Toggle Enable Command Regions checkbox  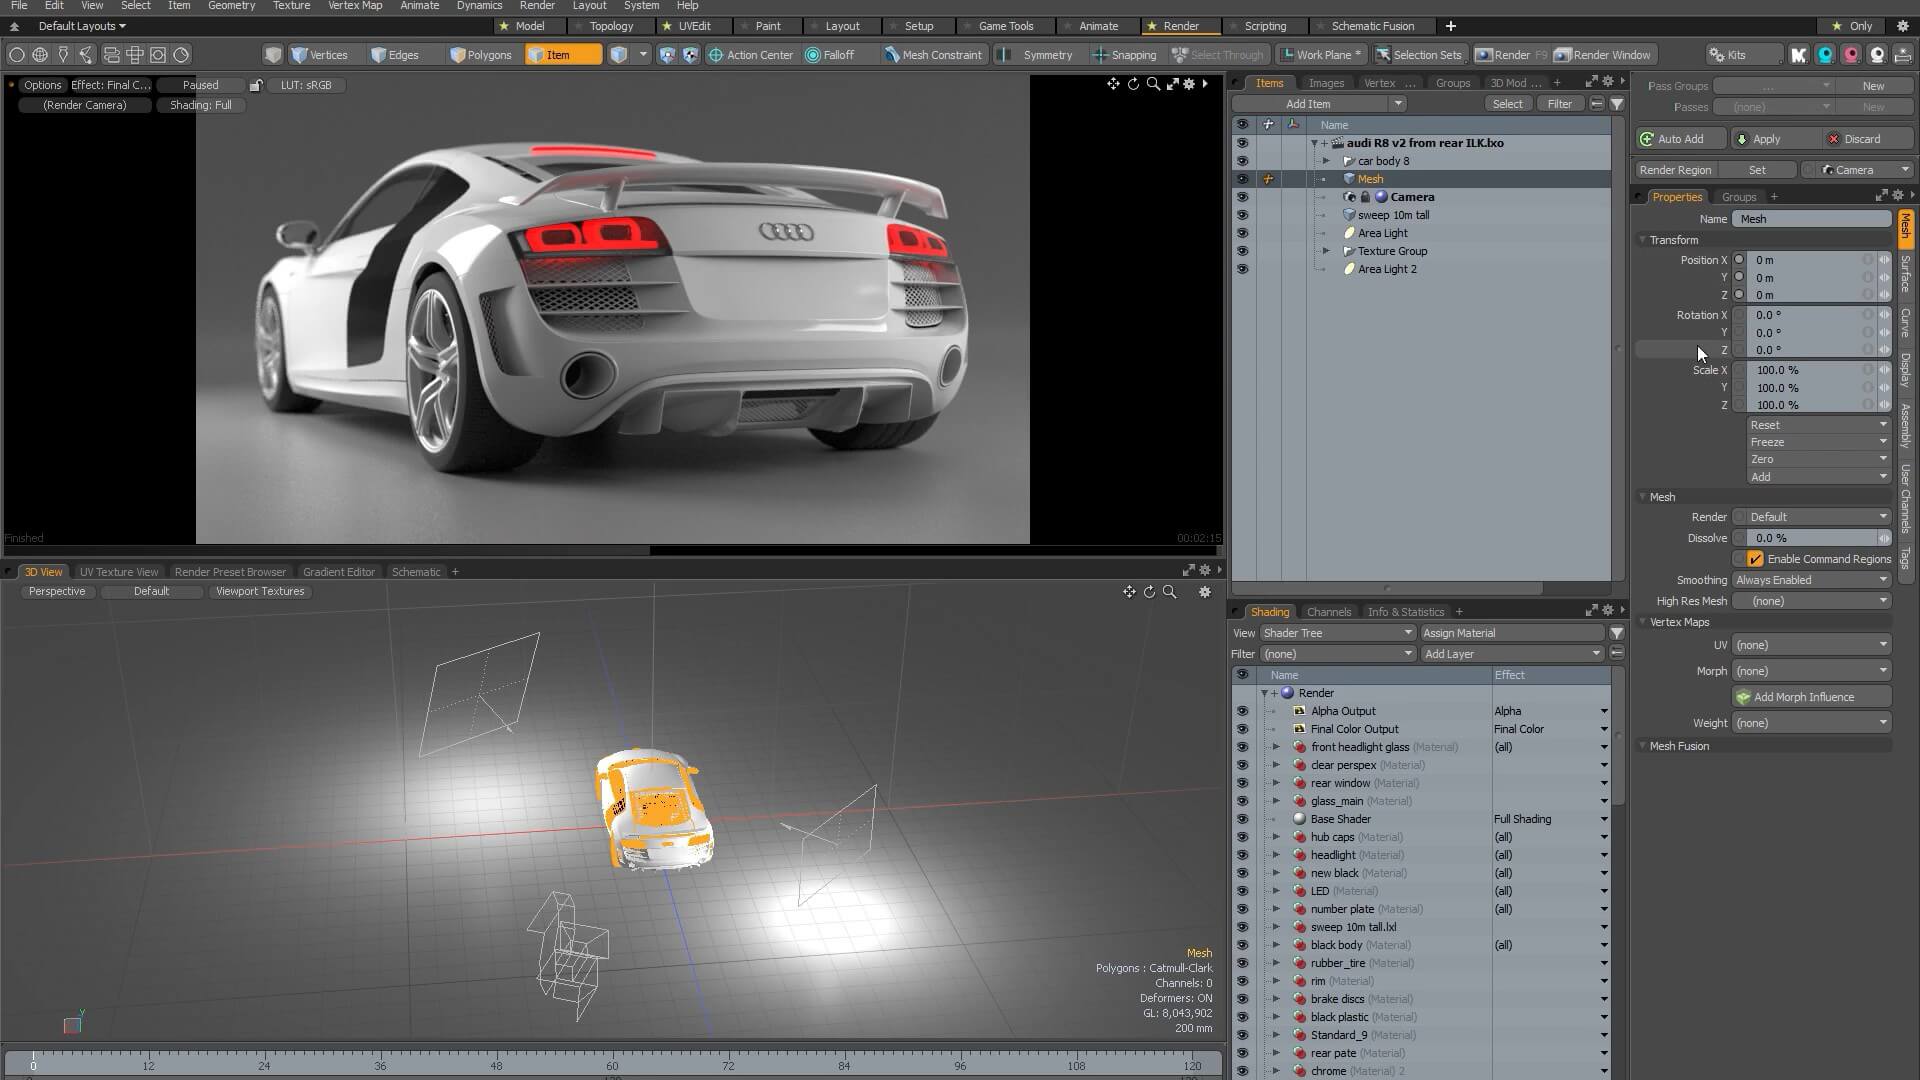pos(1755,559)
